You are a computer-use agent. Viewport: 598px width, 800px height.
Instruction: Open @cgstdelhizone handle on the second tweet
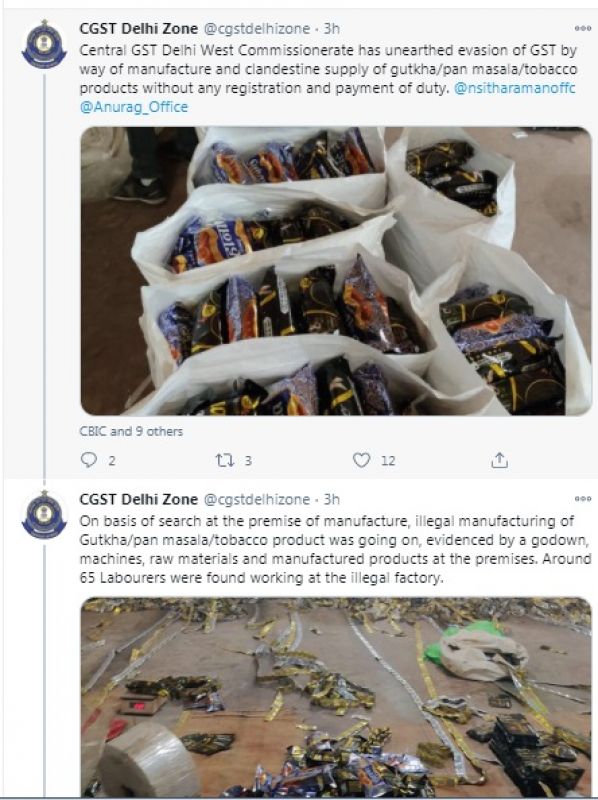pyautogui.click(x=257, y=499)
